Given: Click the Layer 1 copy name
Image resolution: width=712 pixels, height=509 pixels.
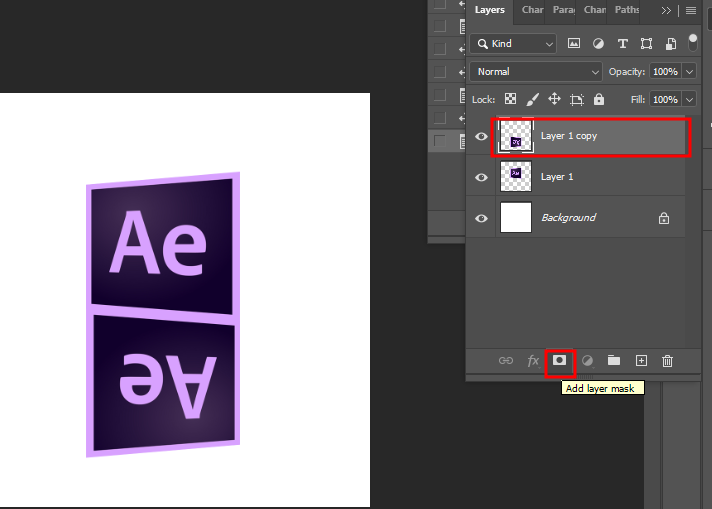Looking at the screenshot, I should 569,136.
